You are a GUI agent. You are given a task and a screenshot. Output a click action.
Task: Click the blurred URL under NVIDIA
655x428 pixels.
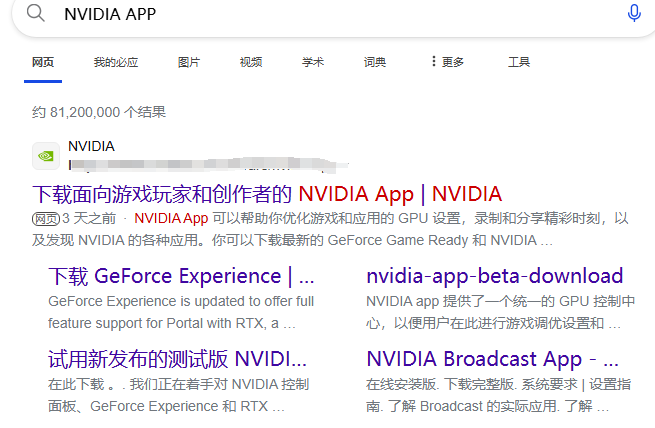208,164
